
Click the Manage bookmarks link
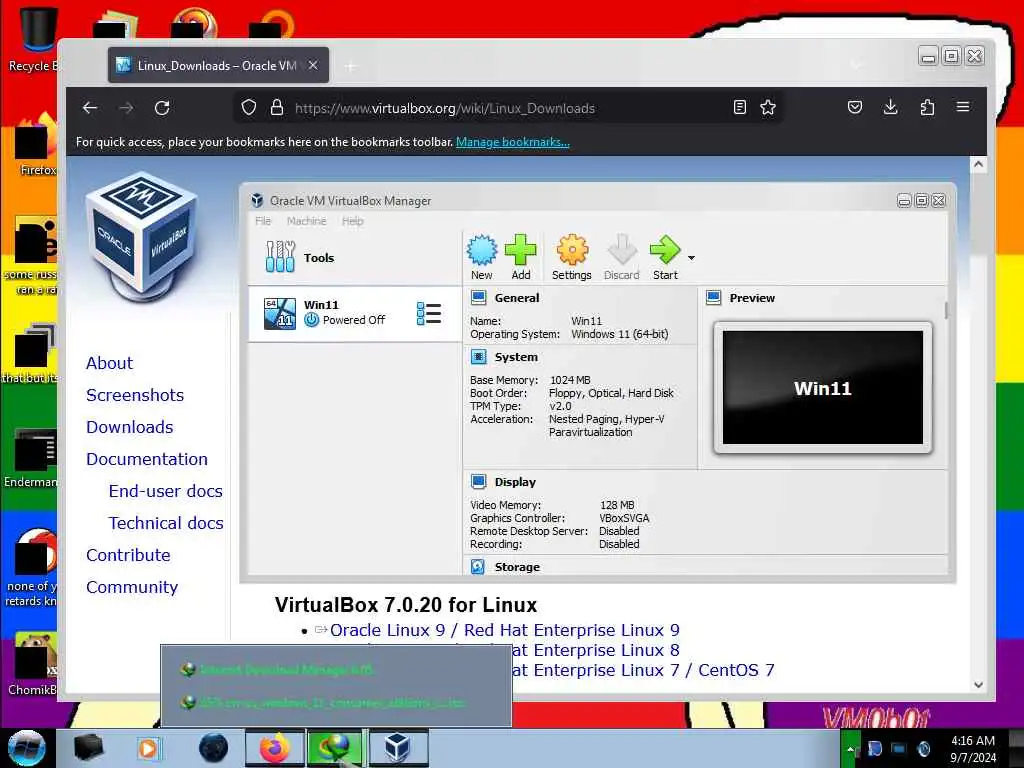tap(513, 142)
